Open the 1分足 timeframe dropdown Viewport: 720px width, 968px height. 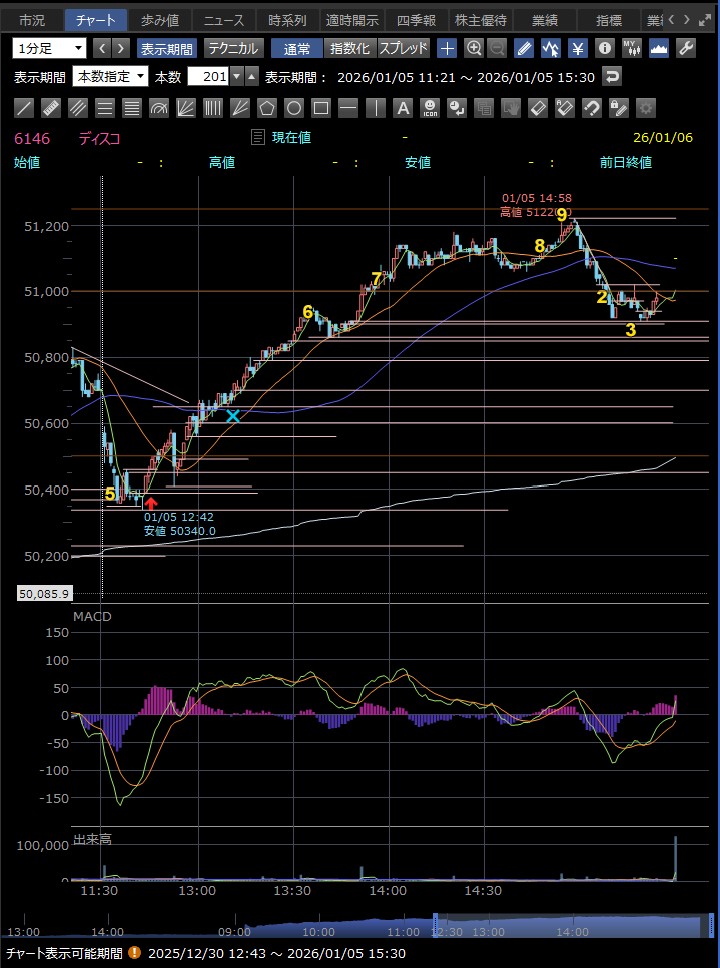point(49,48)
